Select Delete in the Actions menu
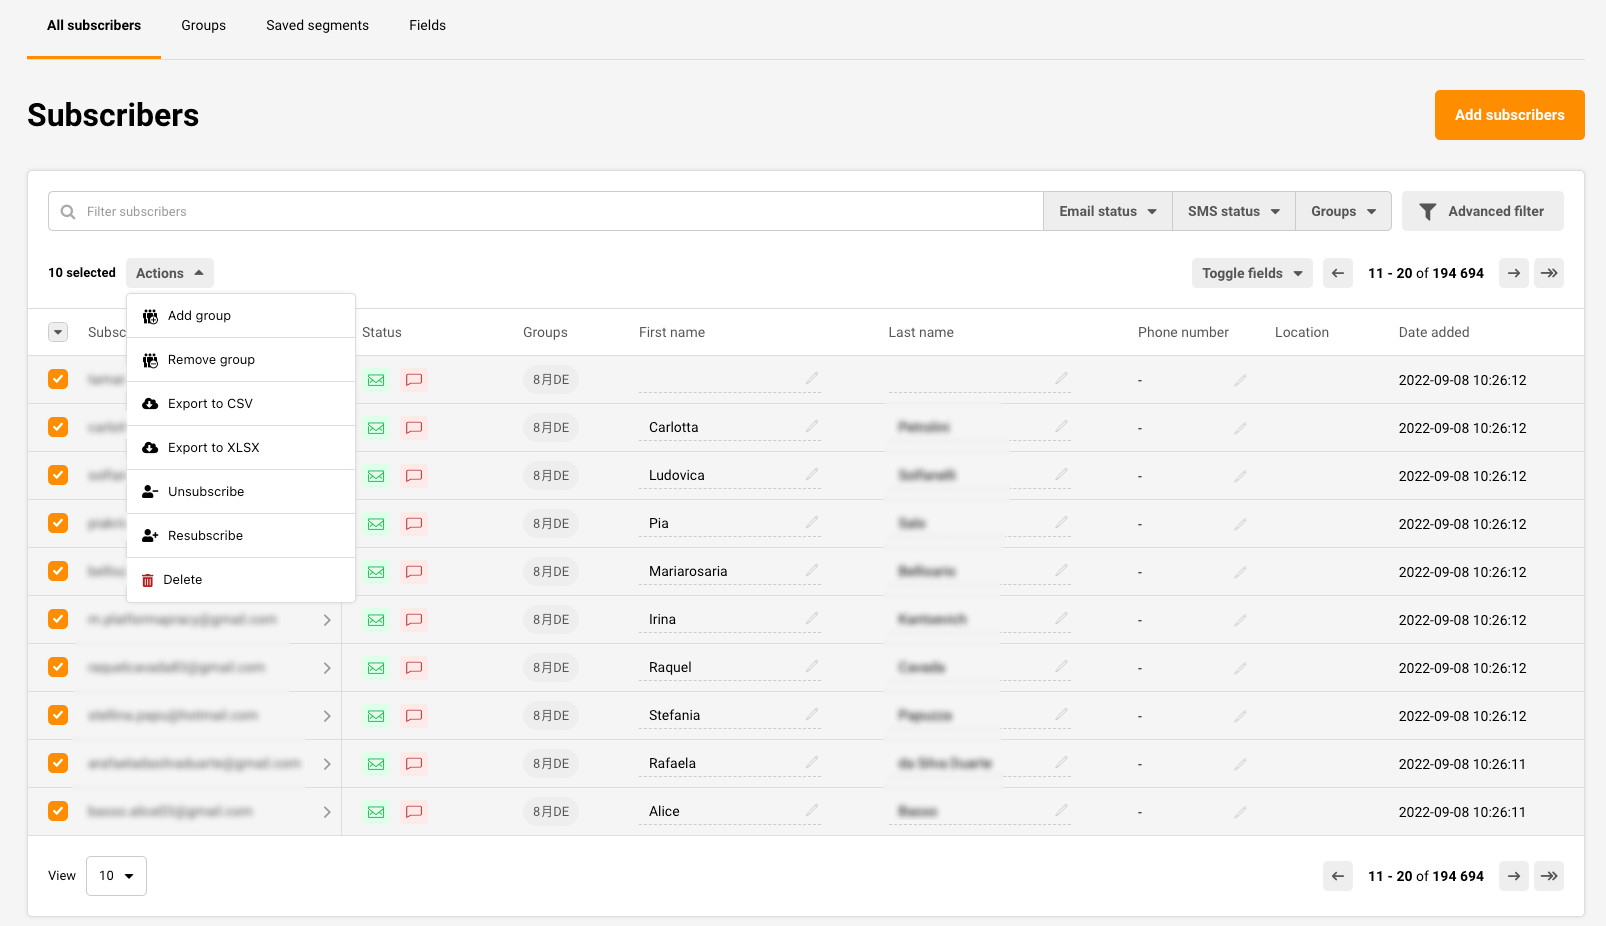 [x=183, y=580]
